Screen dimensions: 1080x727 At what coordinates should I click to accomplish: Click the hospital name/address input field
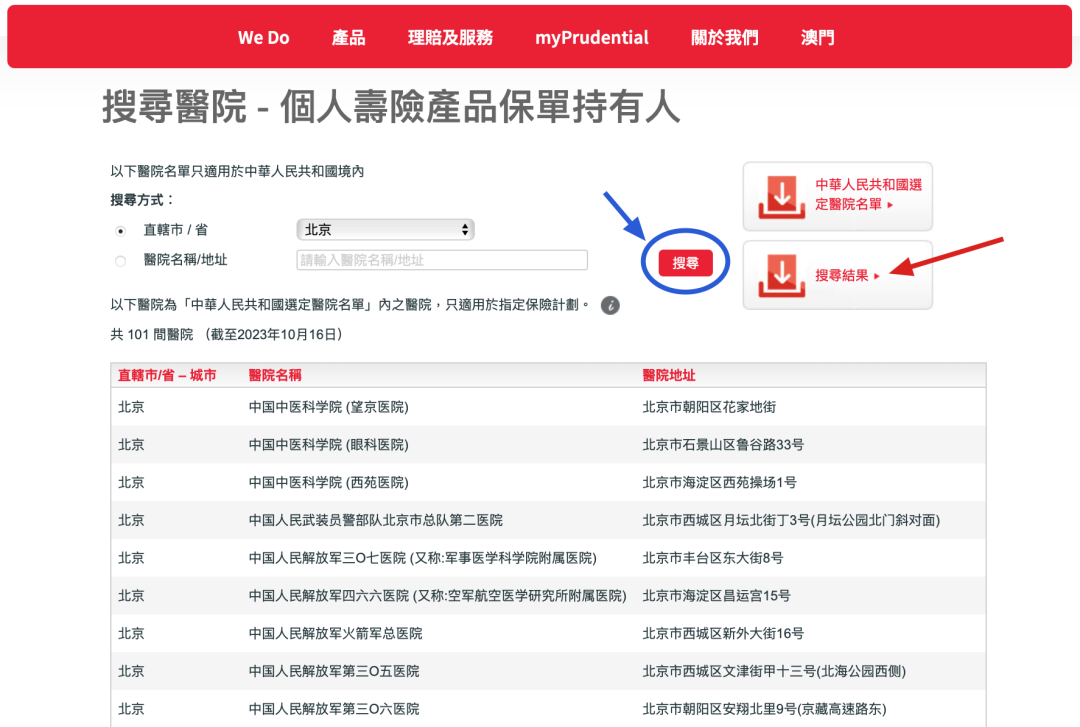[x=442, y=260]
